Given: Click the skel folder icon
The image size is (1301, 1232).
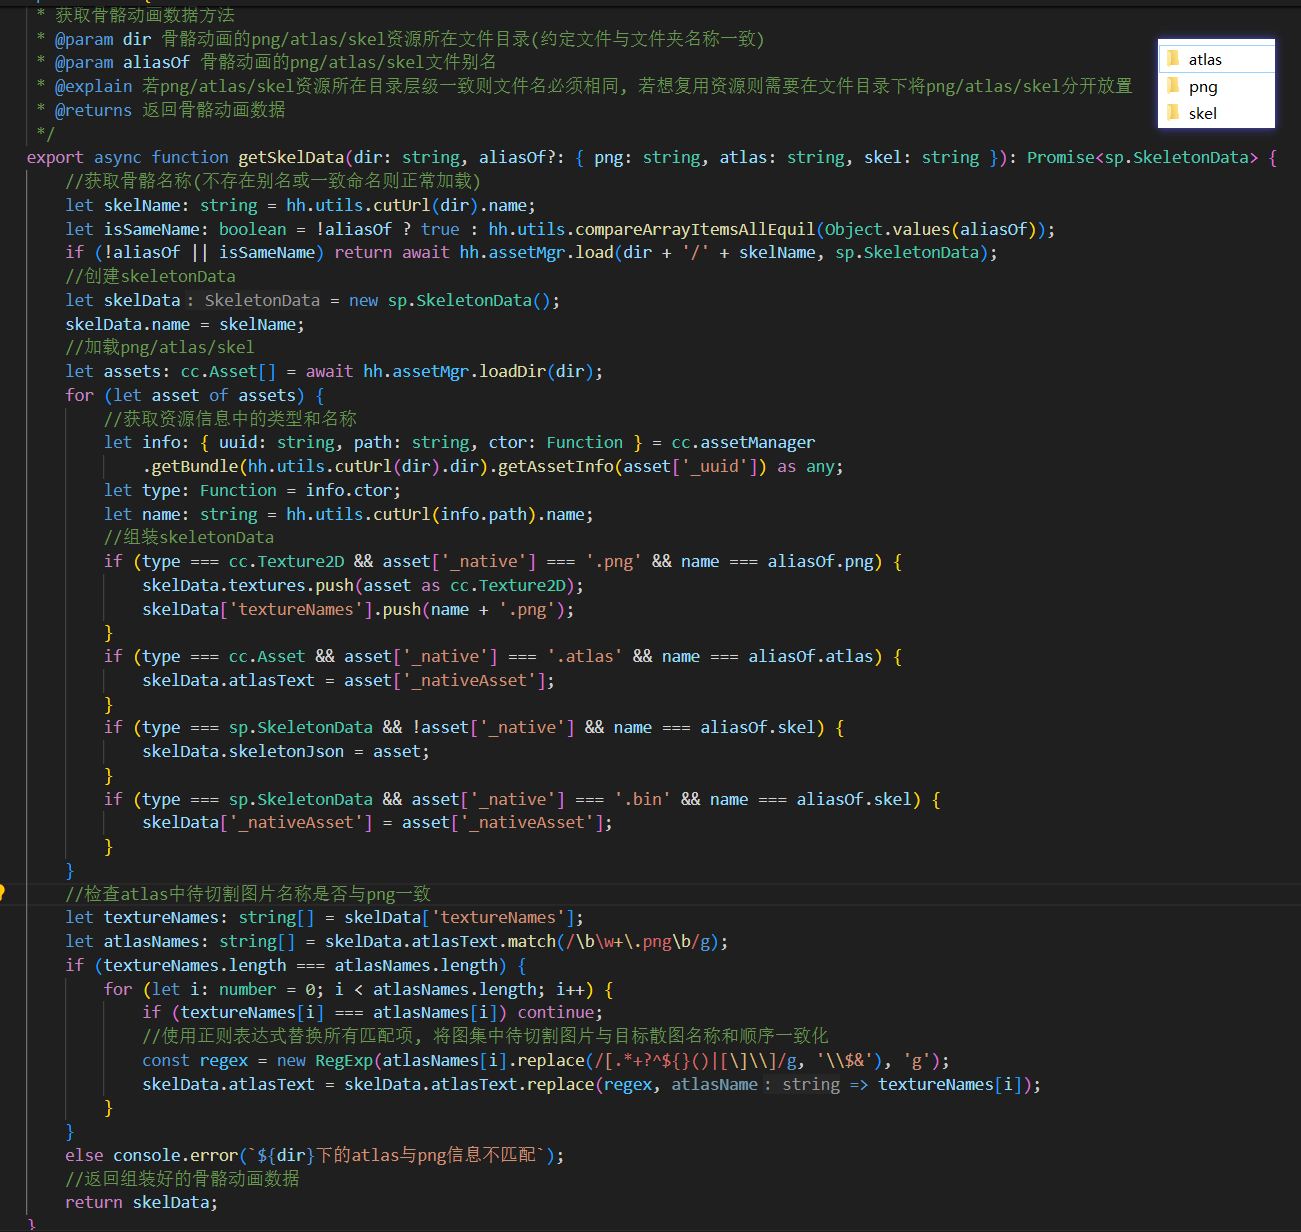Looking at the screenshot, I should 1173,113.
